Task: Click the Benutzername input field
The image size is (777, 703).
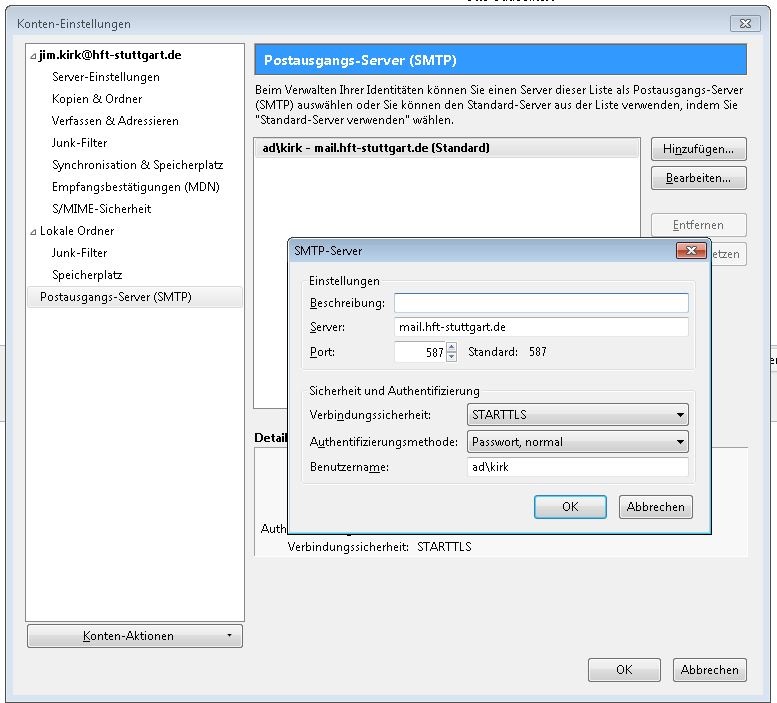Action: tap(578, 467)
